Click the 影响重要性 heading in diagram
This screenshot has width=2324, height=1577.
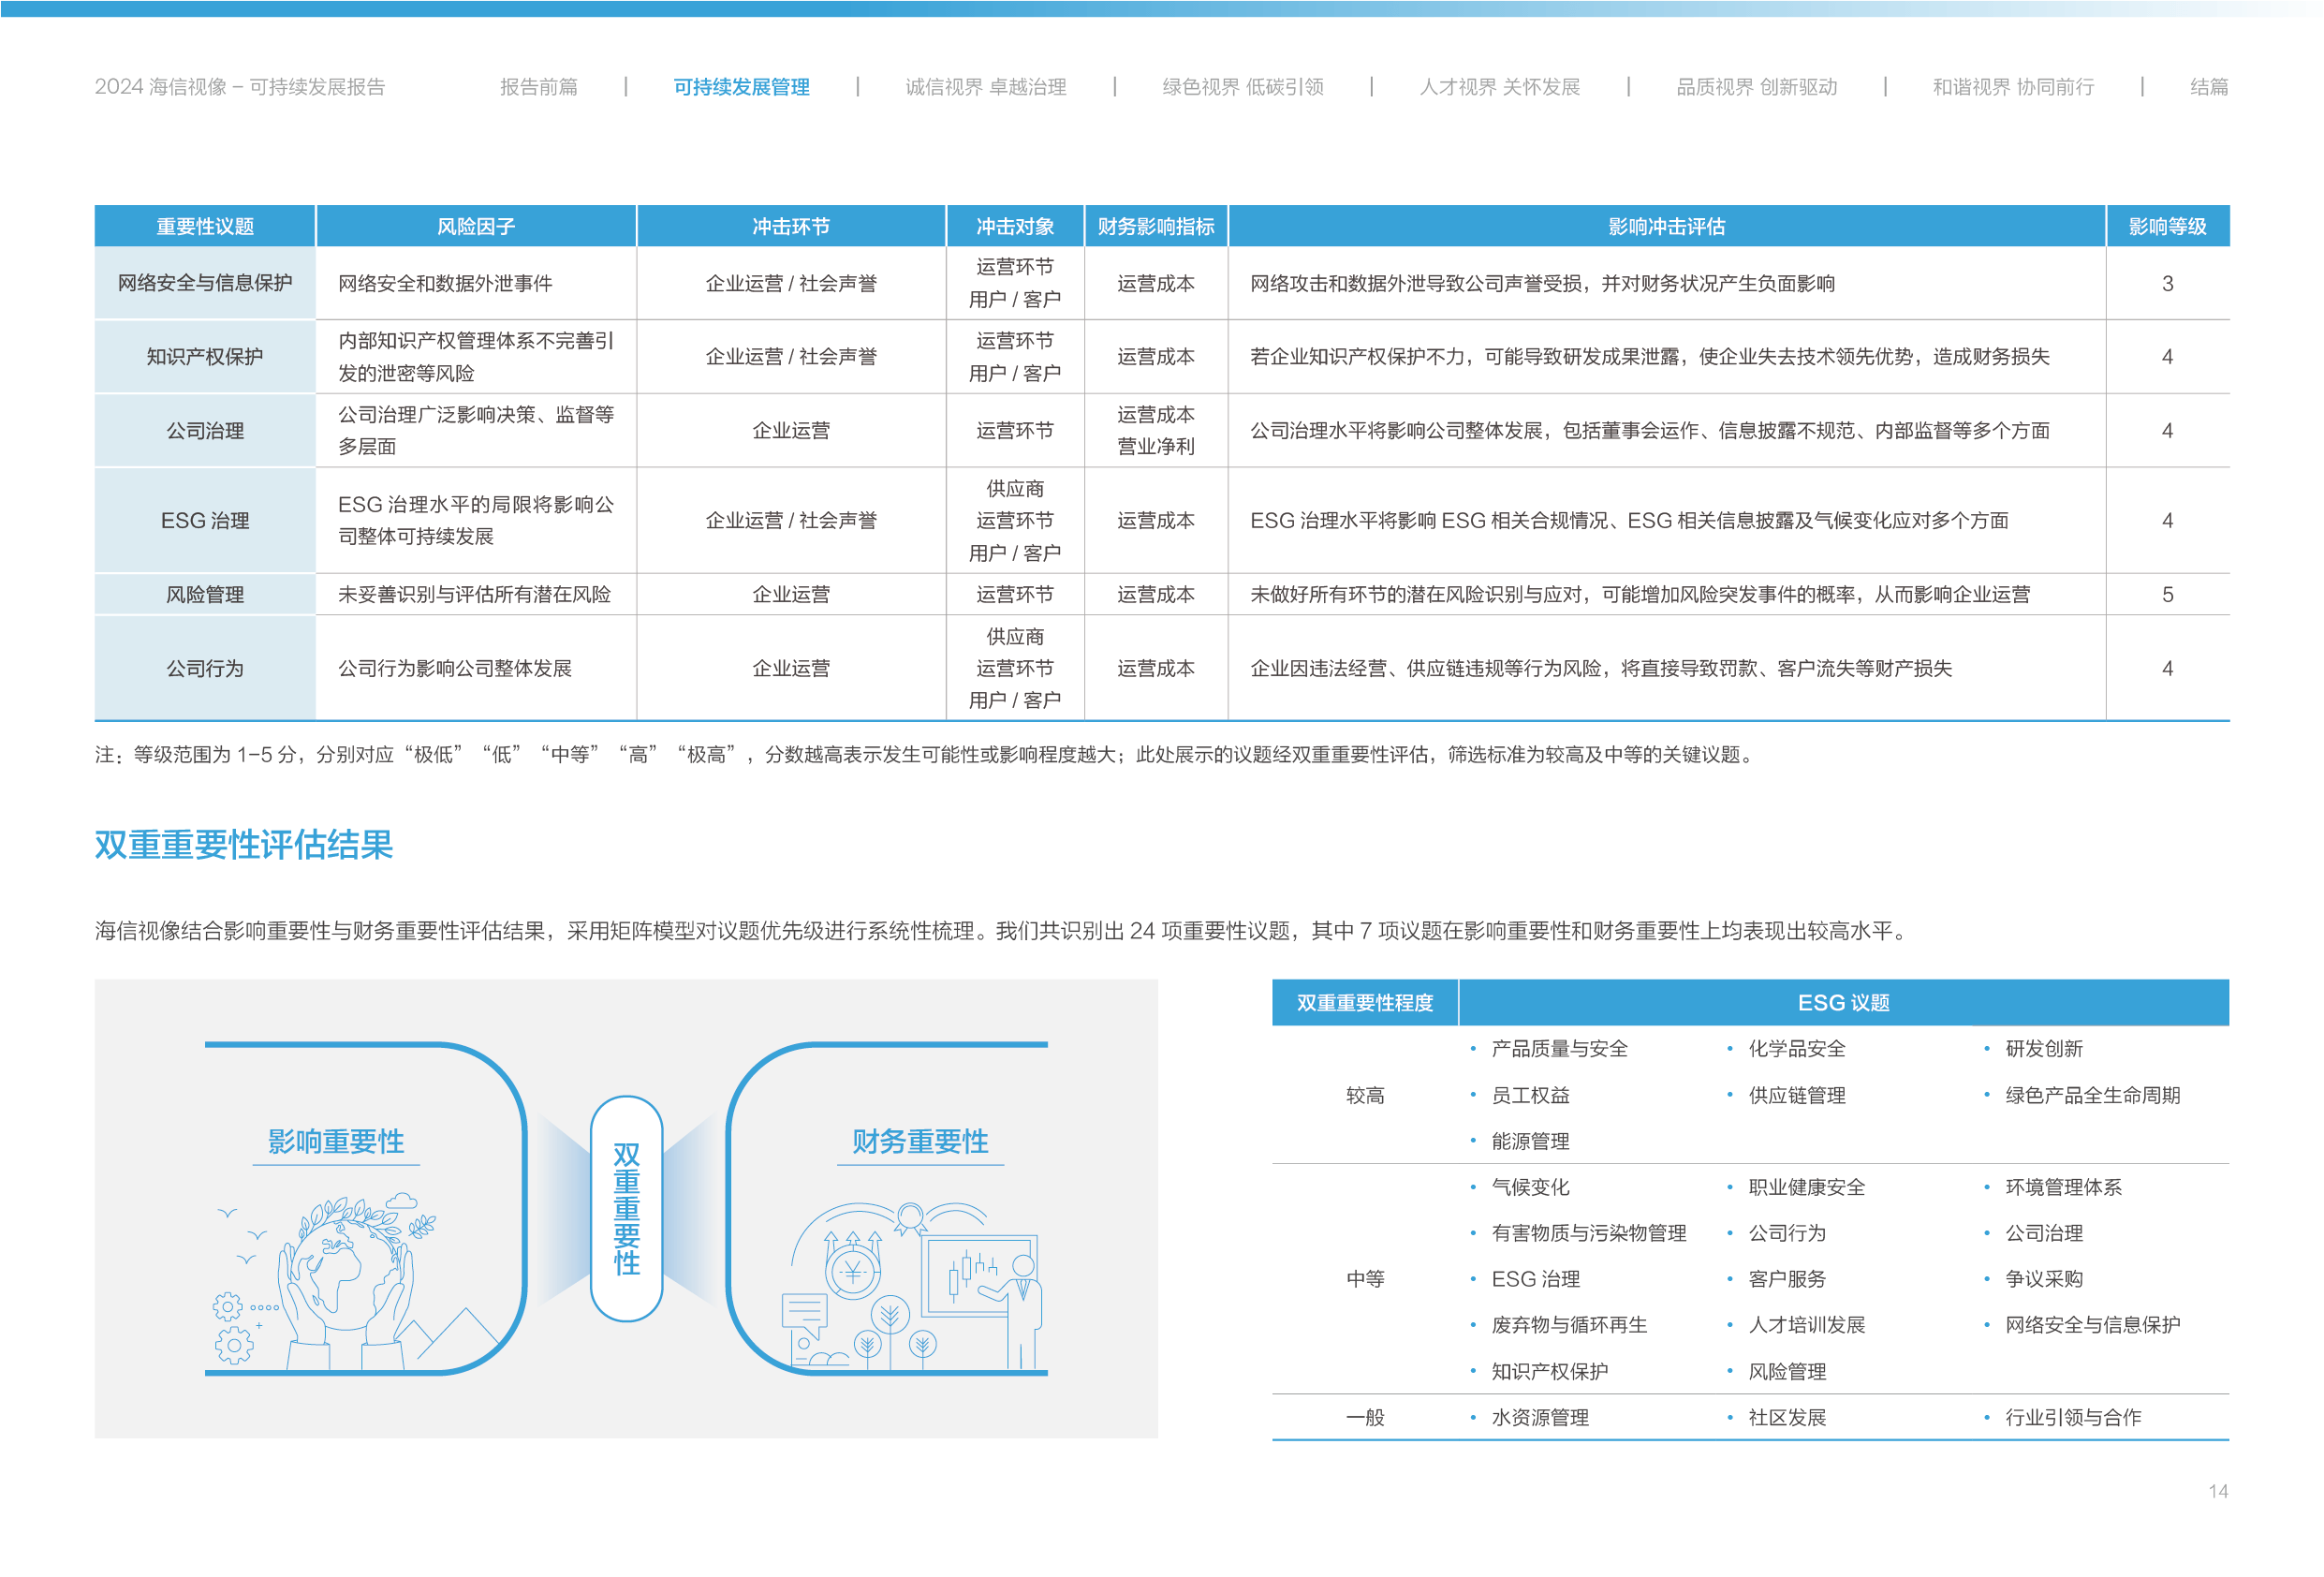click(336, 1141)
